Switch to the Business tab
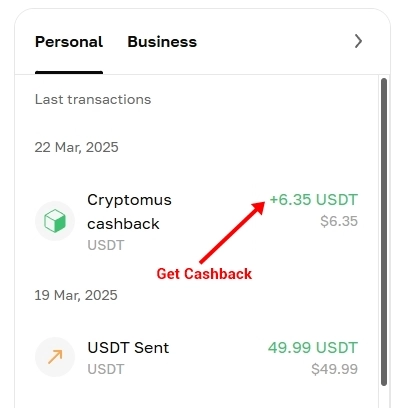Viewport: 412px width, 408px height. tap(162, 42)
